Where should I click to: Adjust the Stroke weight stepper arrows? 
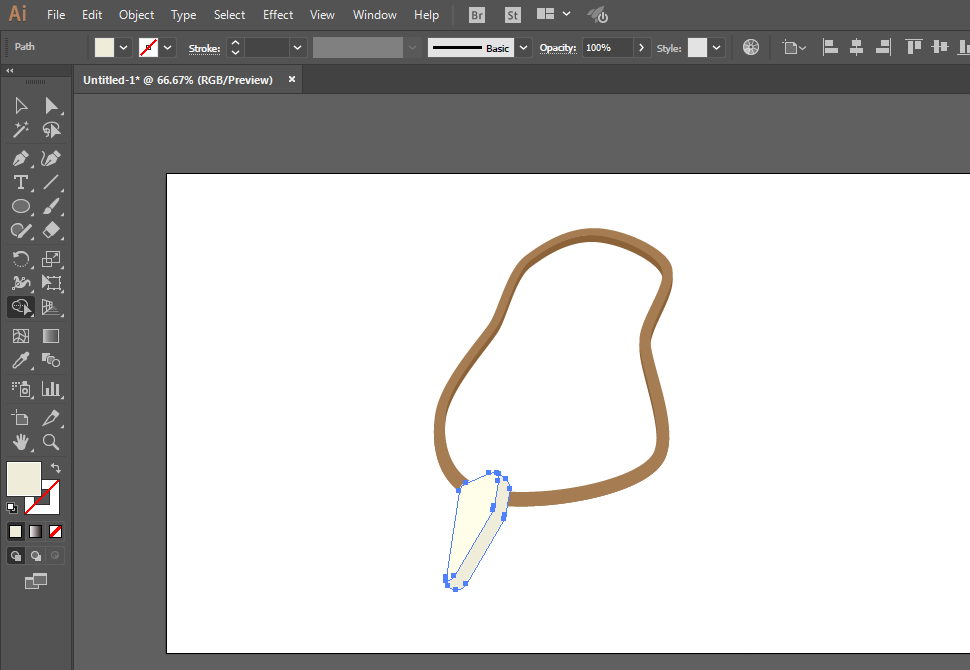point(235,48)
